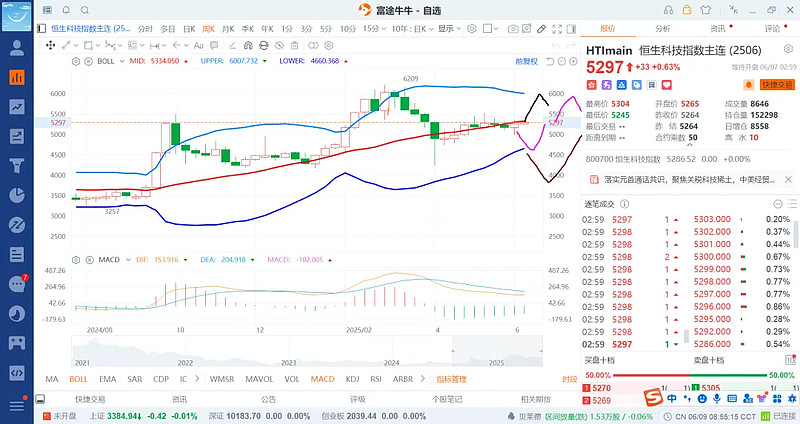Toggle right sidebar panel icon
Viewport: 800px width, 424px height.
[571, 29]
